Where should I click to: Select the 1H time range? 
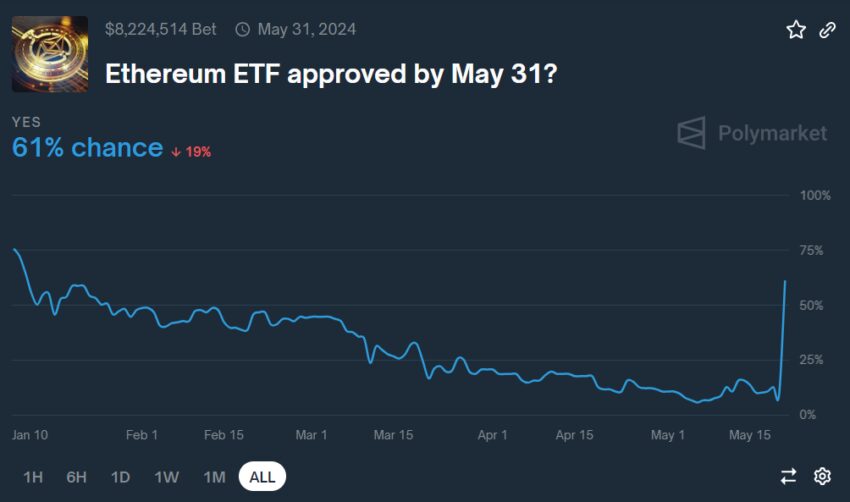33,477
